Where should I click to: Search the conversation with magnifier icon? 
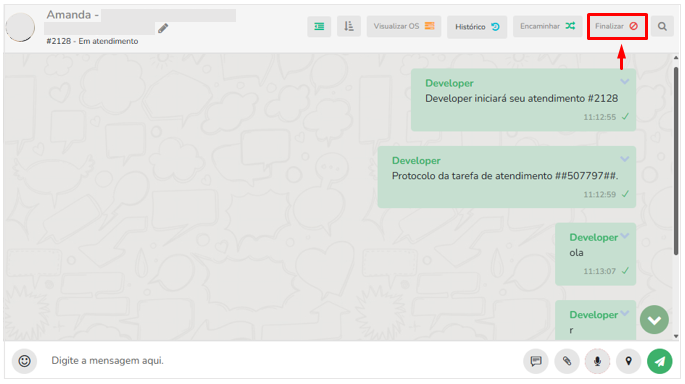(x=662, y=27)
